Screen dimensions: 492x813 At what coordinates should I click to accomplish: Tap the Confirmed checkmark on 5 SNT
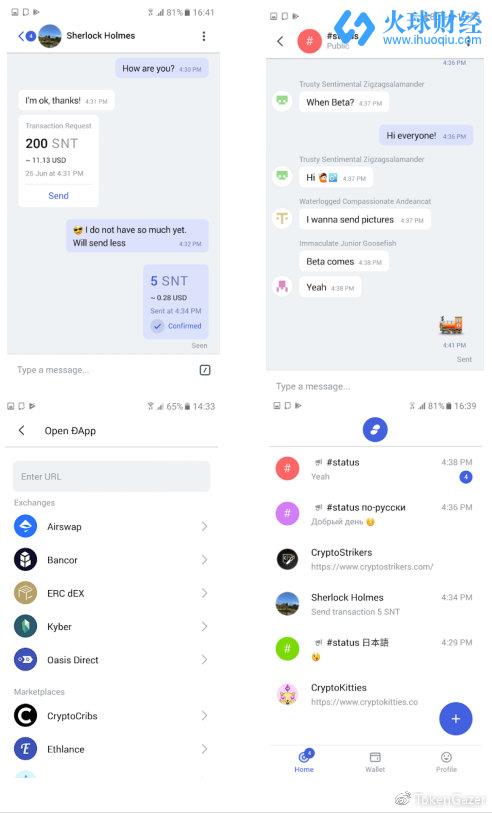tap(158, 326)
